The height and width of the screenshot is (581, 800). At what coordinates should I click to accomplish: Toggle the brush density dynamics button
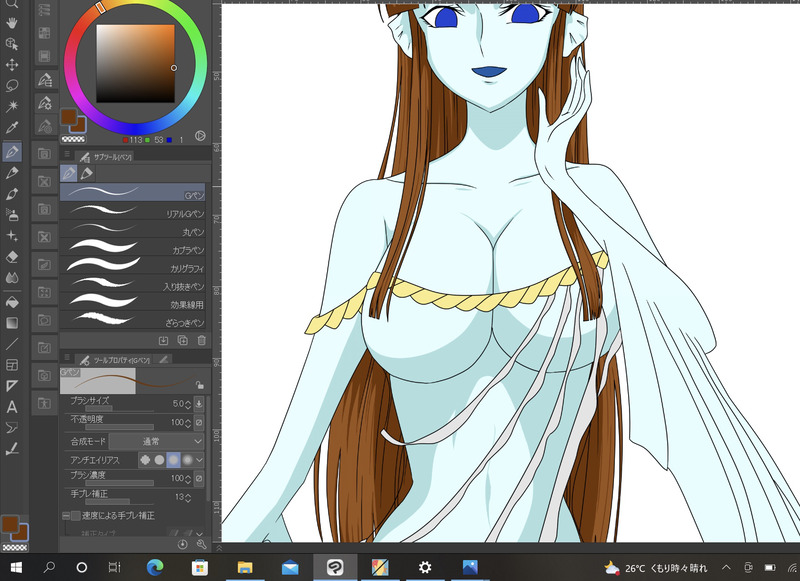click(x=199, y=478)
